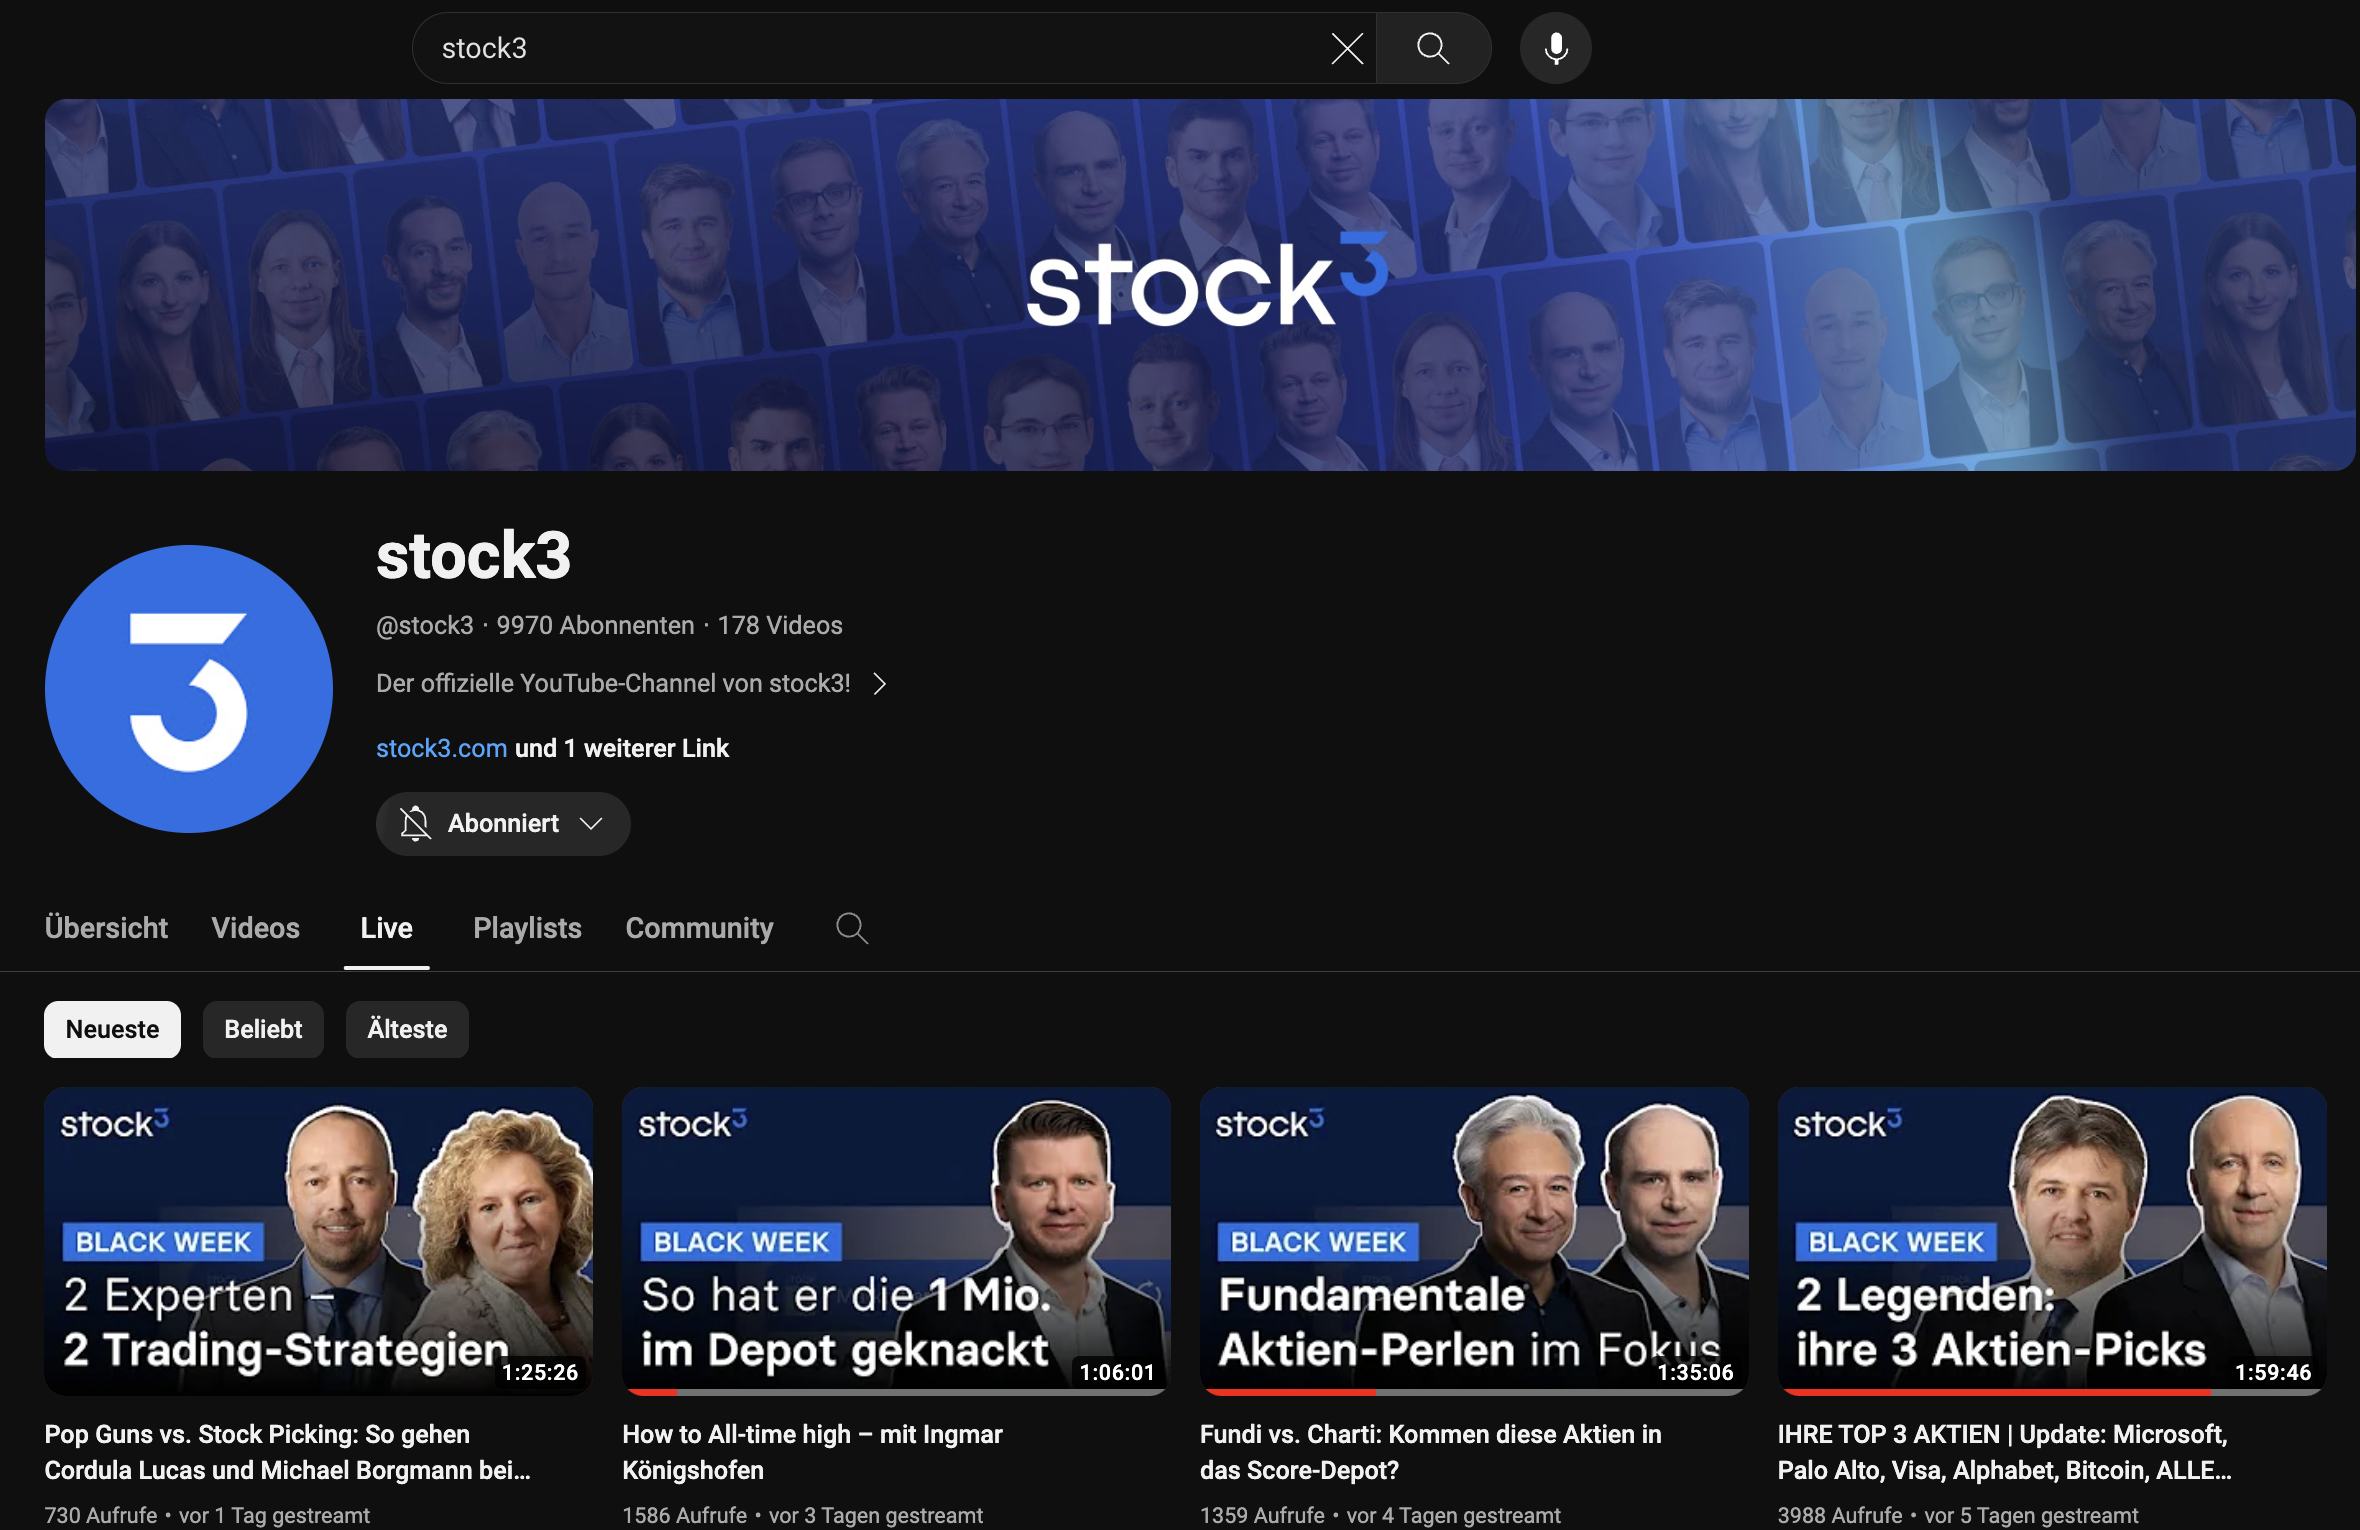2360x1530 pixels.
Task: Start voice search with the microphone icon
Action: [x=1555, y=48]
